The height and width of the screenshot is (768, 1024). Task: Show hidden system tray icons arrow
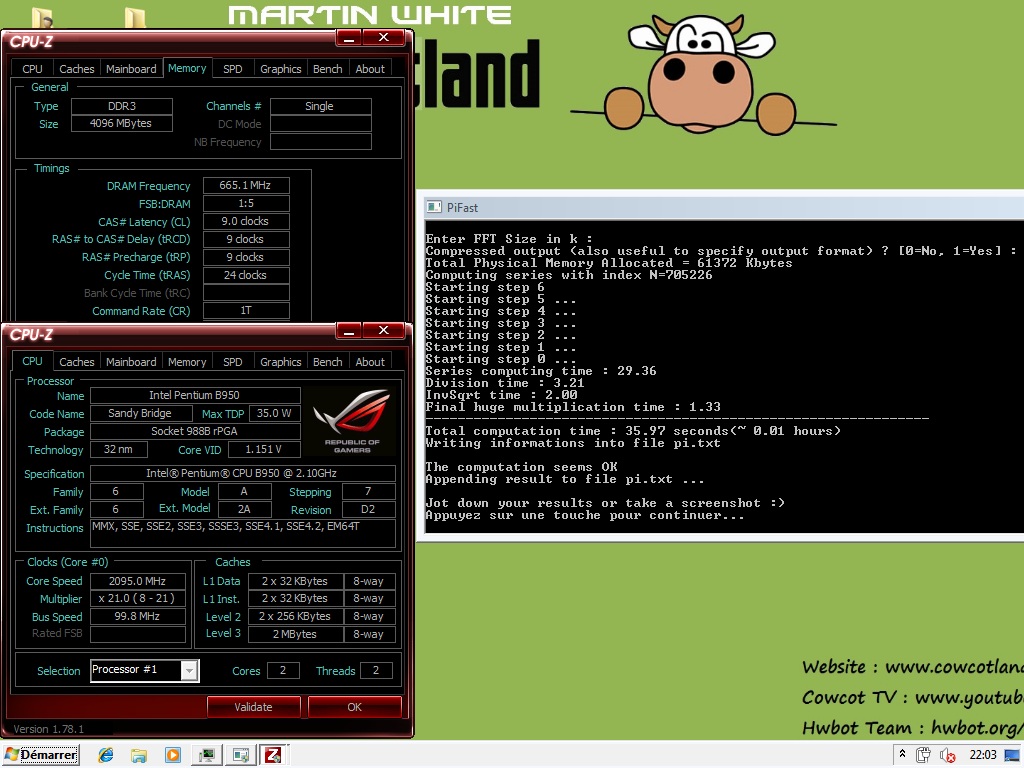pyautogui.click(x=903, y=754)
